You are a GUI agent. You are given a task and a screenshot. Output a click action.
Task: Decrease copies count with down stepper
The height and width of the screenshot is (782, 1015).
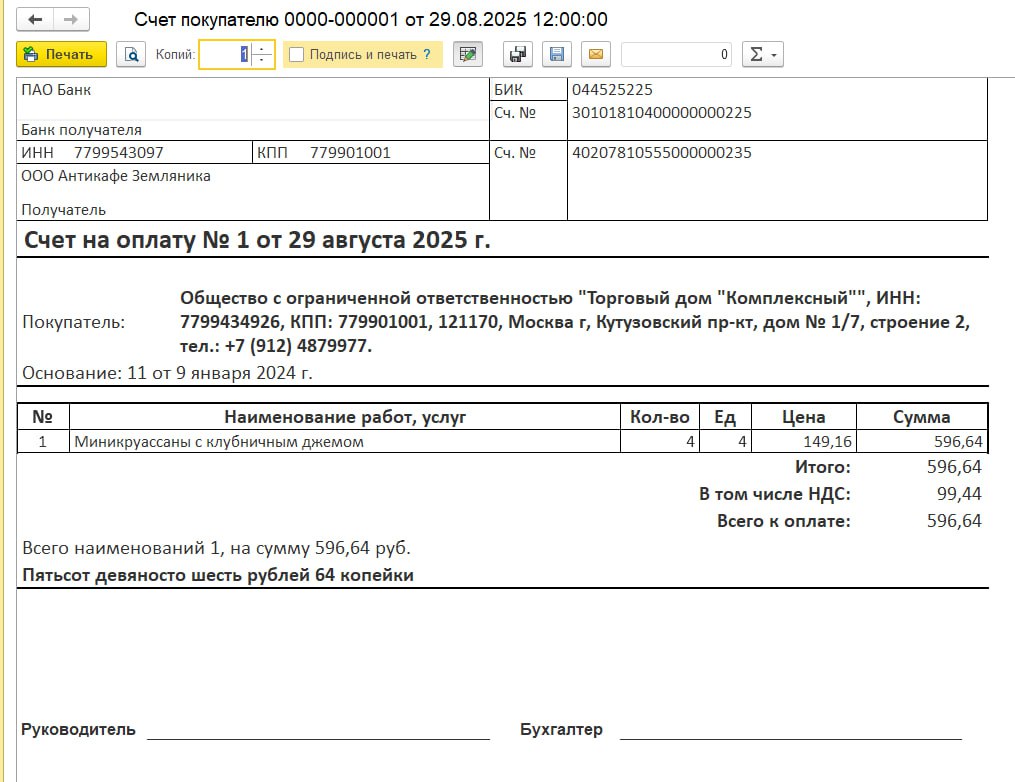[262, 61]
